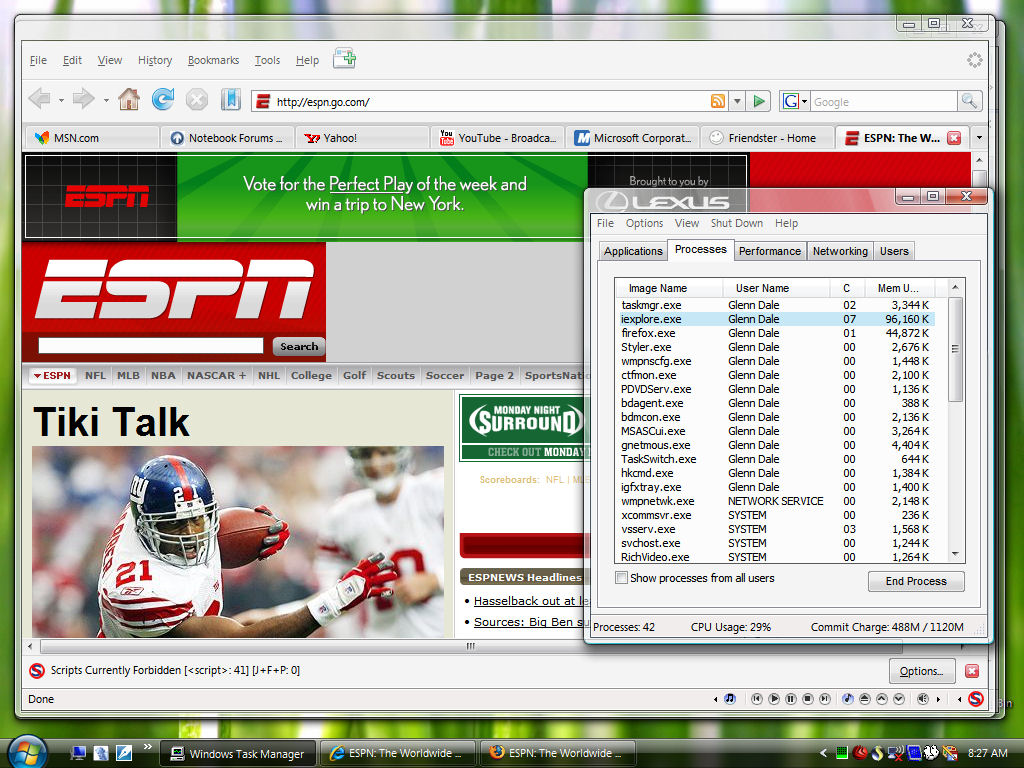The width and height of the screenshot is (1024, 768).
Task: Click the ESPN site search input field
Action: 150,345
